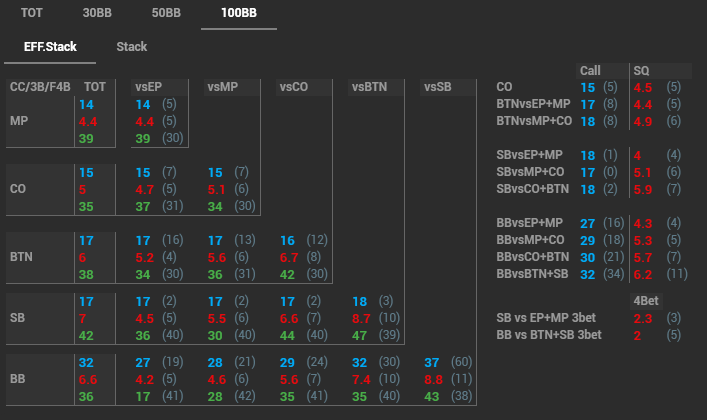Screen dimensions: 707x420
Task: Open the 50BB tab
Action: tap(166, 13)
